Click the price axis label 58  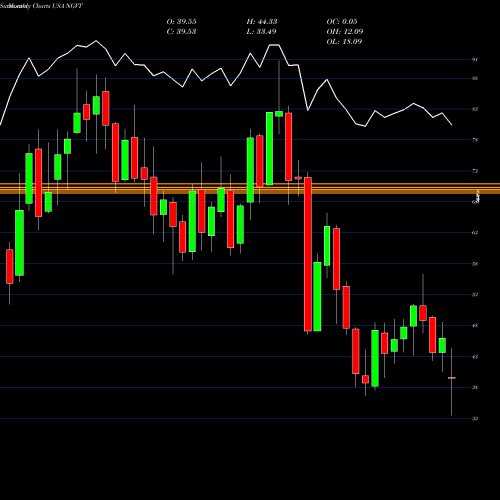(x=475, y=264)
